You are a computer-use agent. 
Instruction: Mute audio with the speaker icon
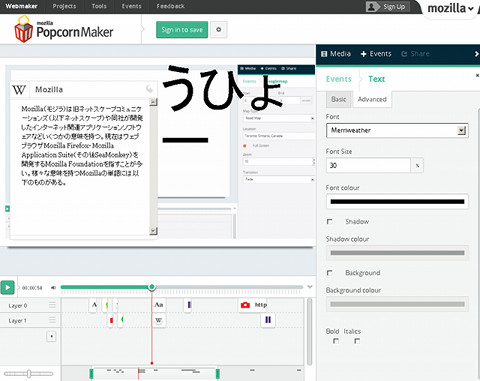pyautogui.click(x=53, y=288)
